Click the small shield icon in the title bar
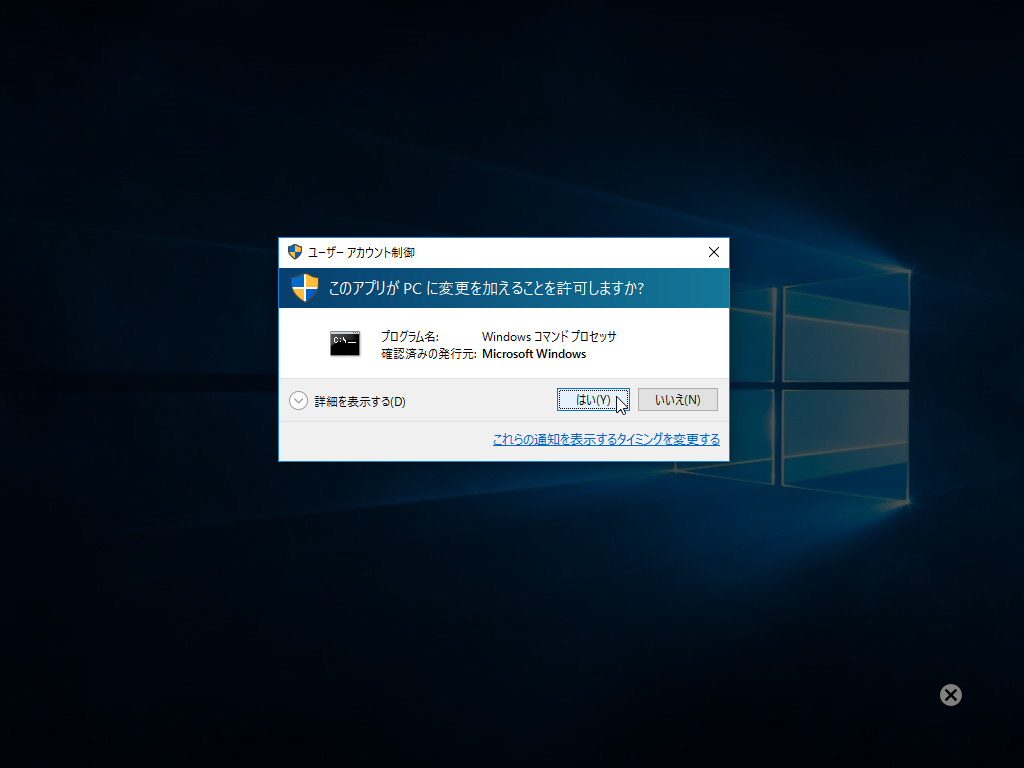 [295, 252]
